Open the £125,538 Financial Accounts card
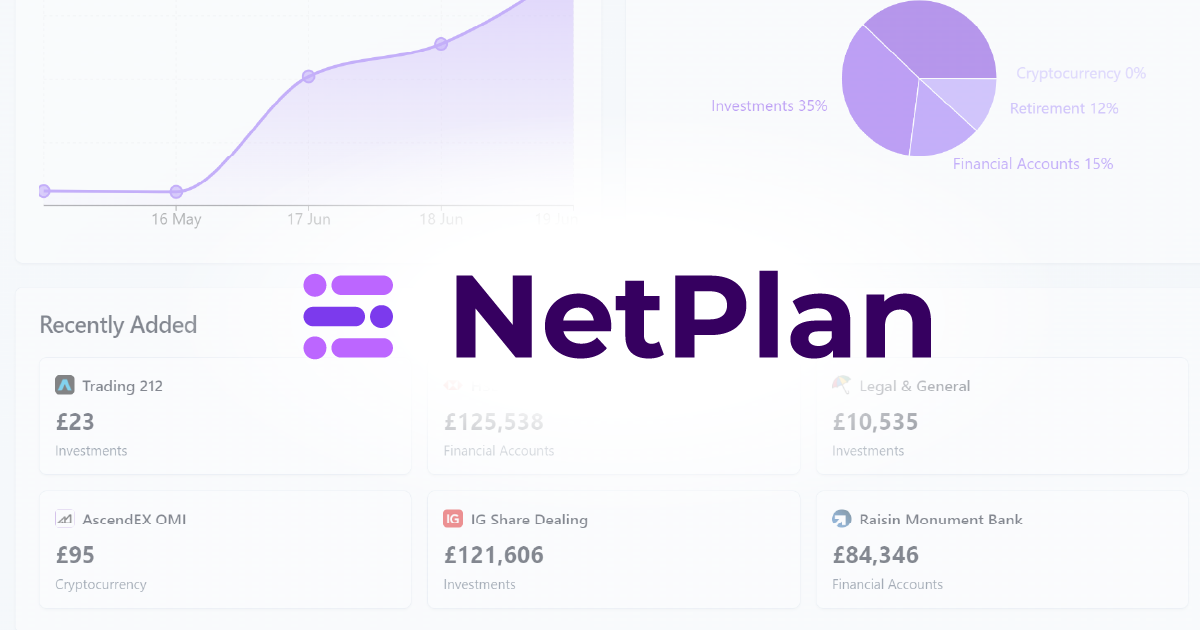This screenshot has height=630, width=1200. [613, 415]
